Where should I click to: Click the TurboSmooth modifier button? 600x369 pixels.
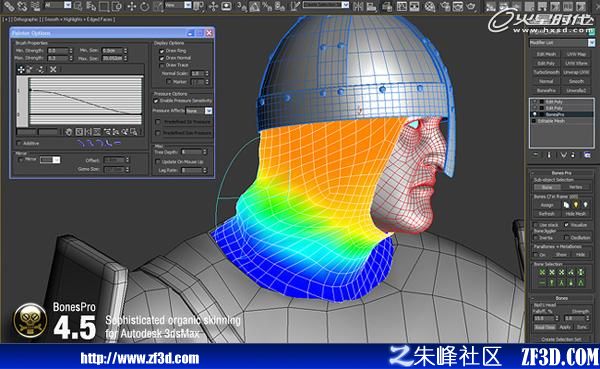546,72
